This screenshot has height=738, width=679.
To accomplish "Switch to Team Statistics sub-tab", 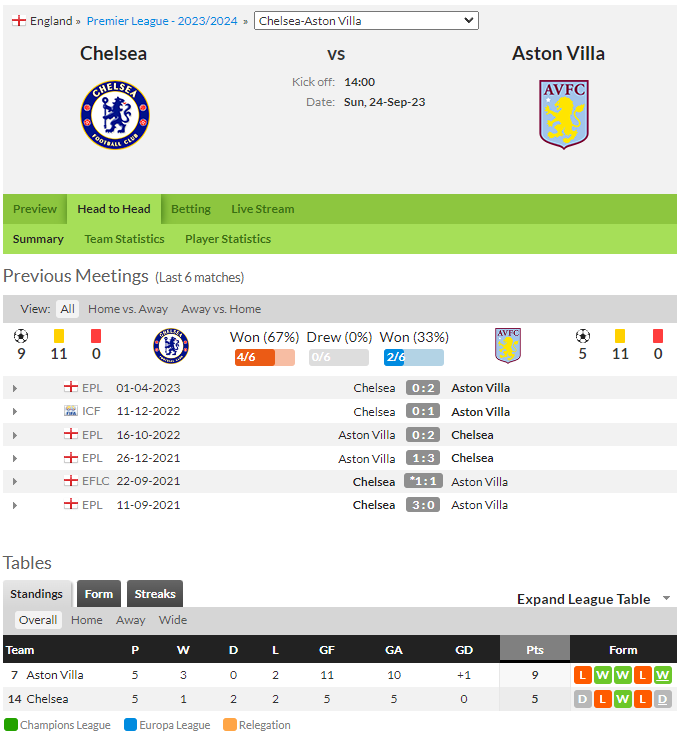I will click(124, 239).
